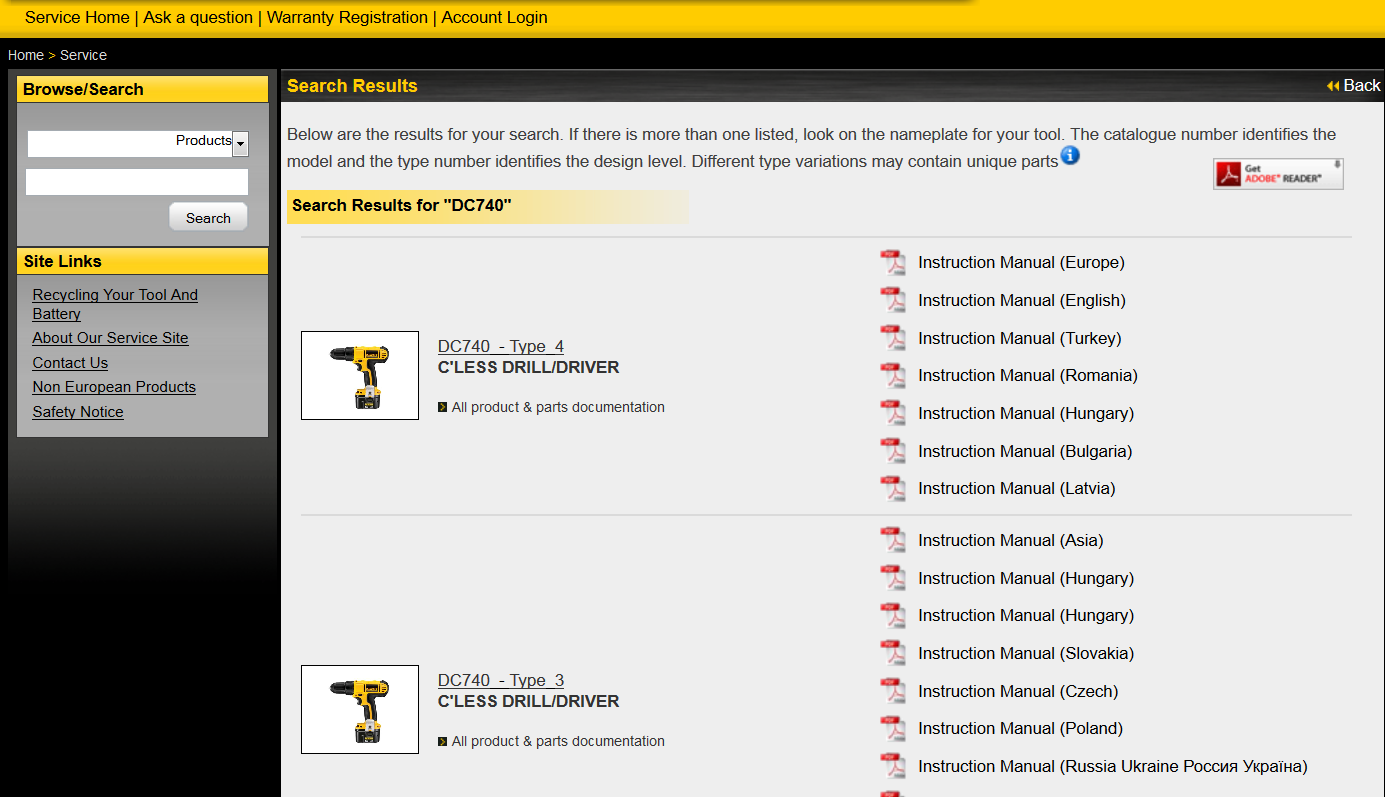This screenshot has width=1385, height=797.
Task: Click the blue information icon after the description
Action: [x=1070, y=156]
